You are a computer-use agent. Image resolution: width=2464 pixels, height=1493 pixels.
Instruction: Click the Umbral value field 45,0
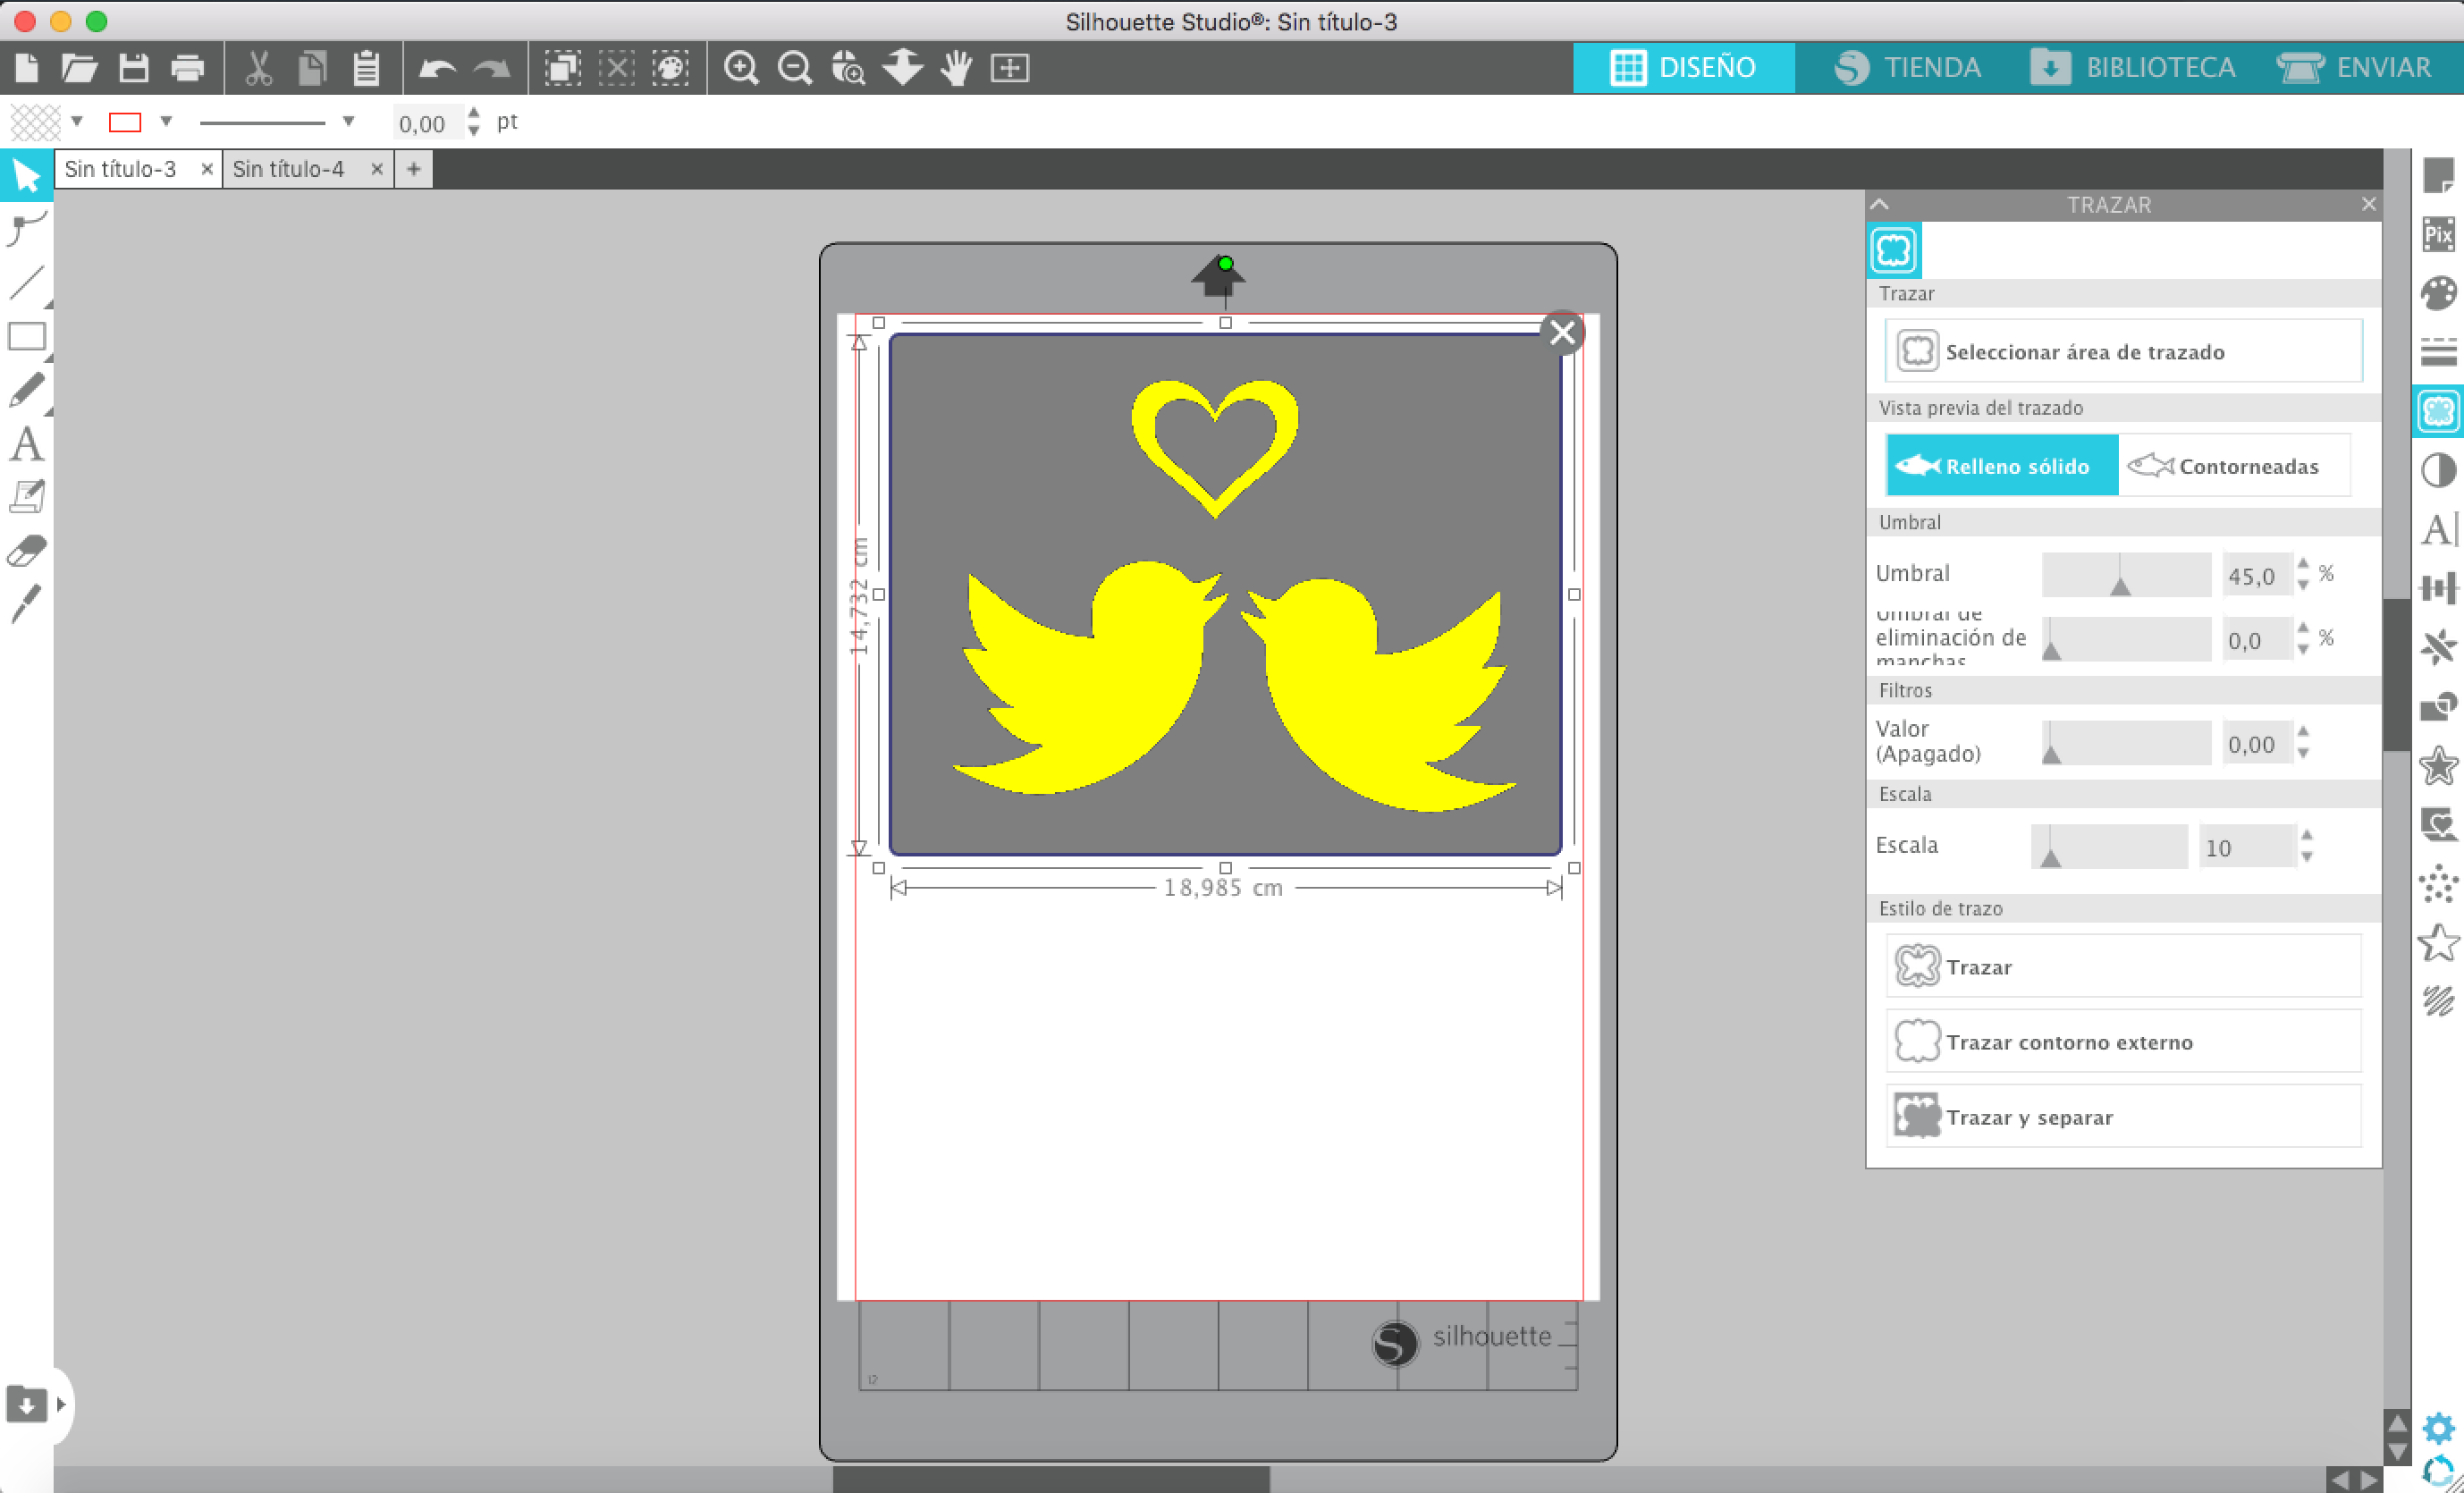click(x=2256, y=575)
